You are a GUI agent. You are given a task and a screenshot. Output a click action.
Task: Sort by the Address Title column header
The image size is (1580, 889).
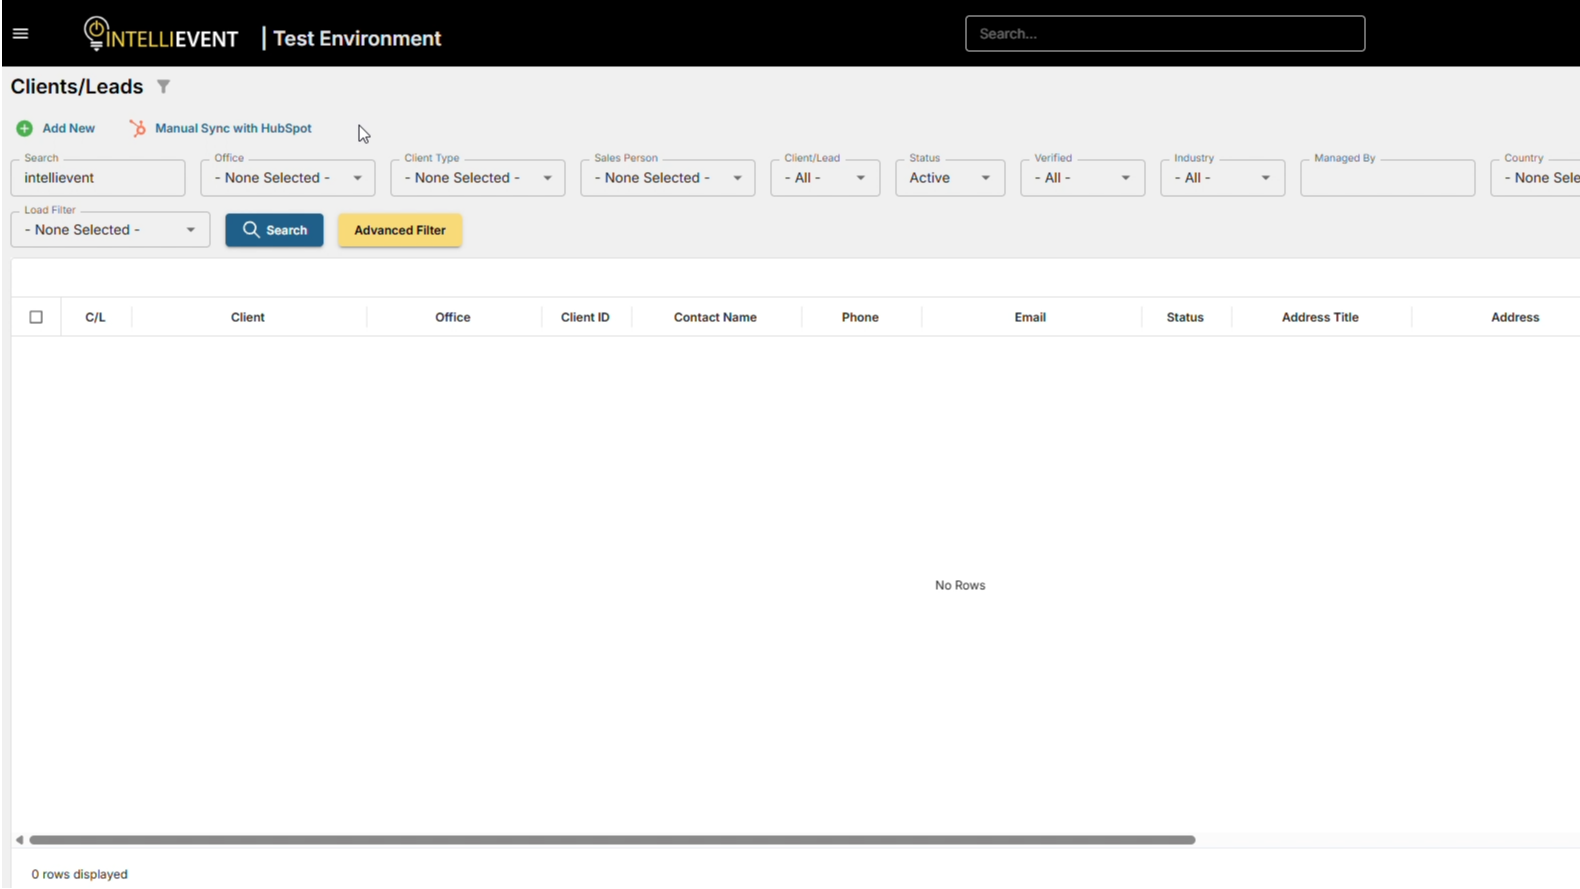1320,317
